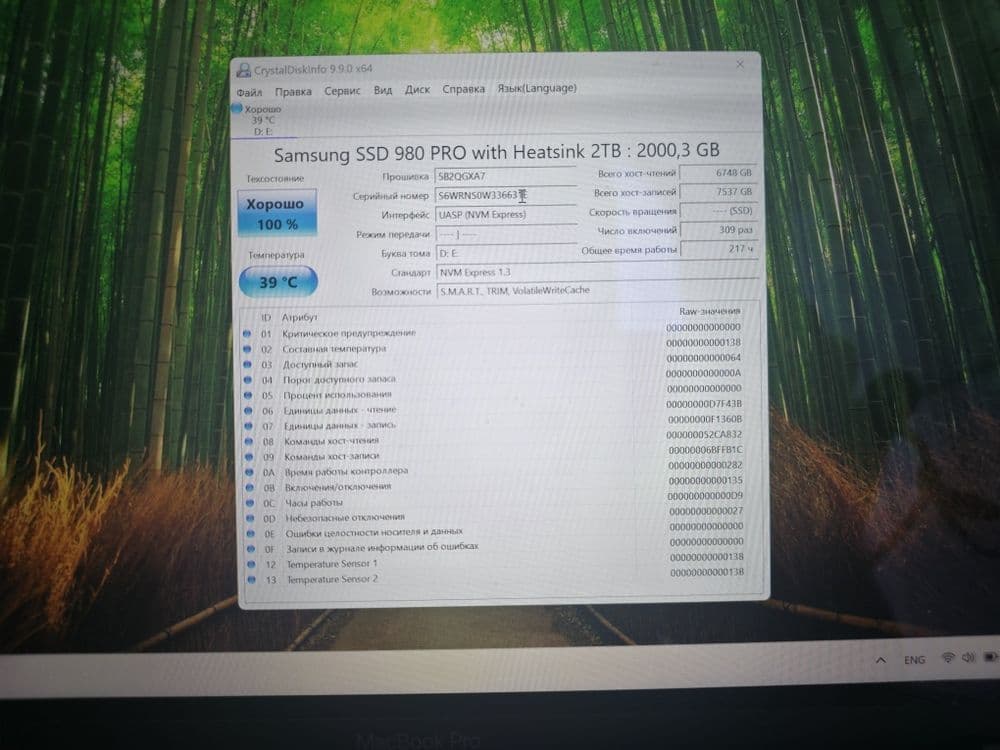The height and width of the screenshot is (750, 1000).
Task: Click the battery tray icon
Action: (x=990, y=656)
